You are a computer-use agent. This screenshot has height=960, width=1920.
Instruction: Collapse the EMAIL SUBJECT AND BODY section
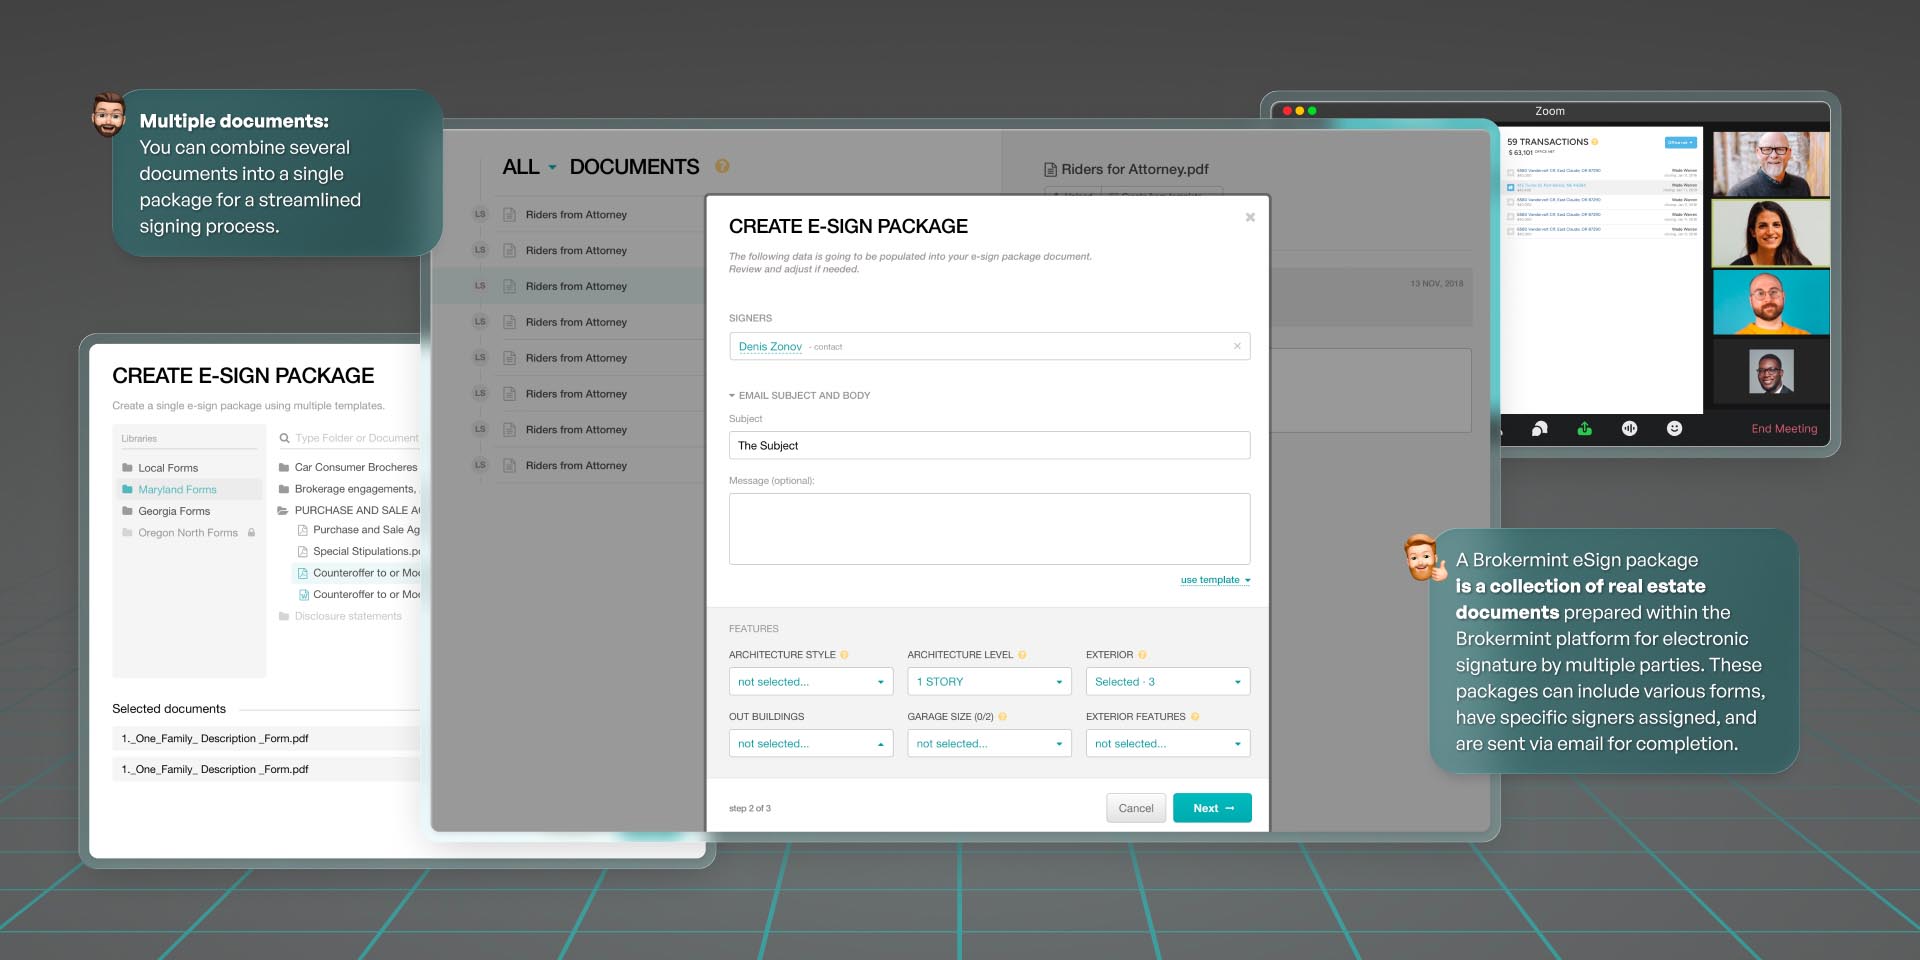(x=733, y=395)
